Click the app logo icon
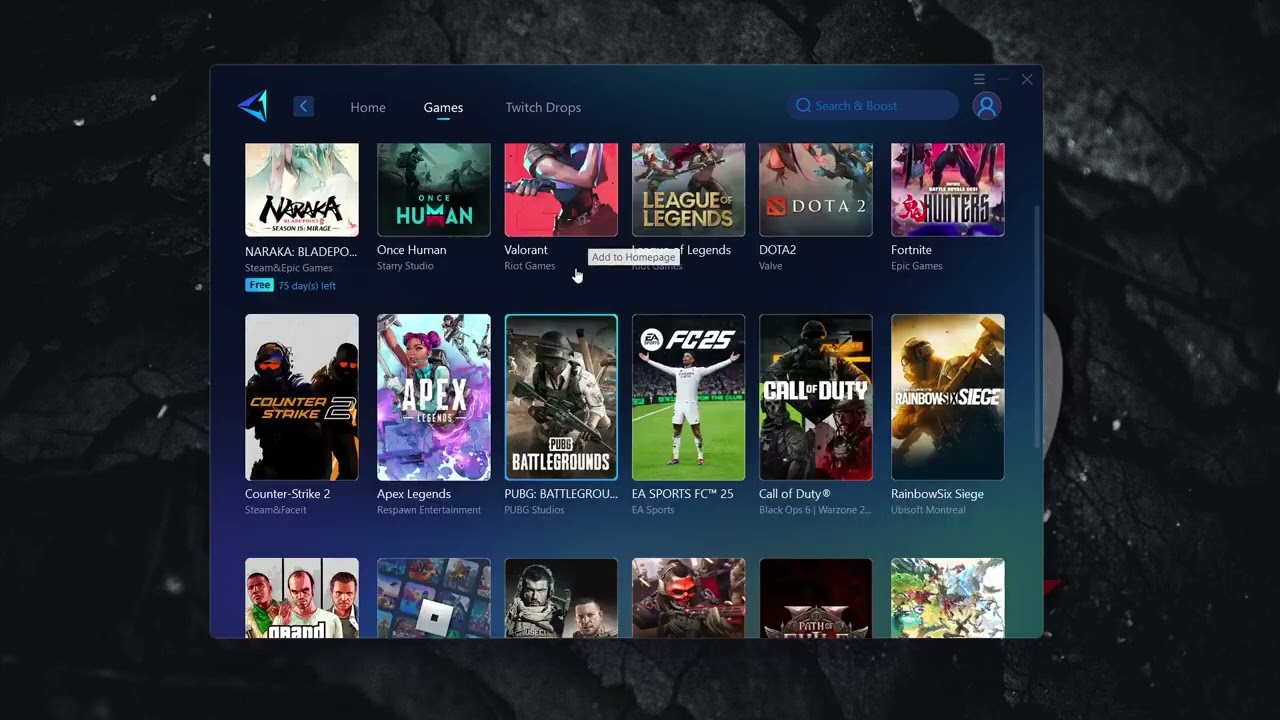The image size is (1280, 720). [254, 106]
